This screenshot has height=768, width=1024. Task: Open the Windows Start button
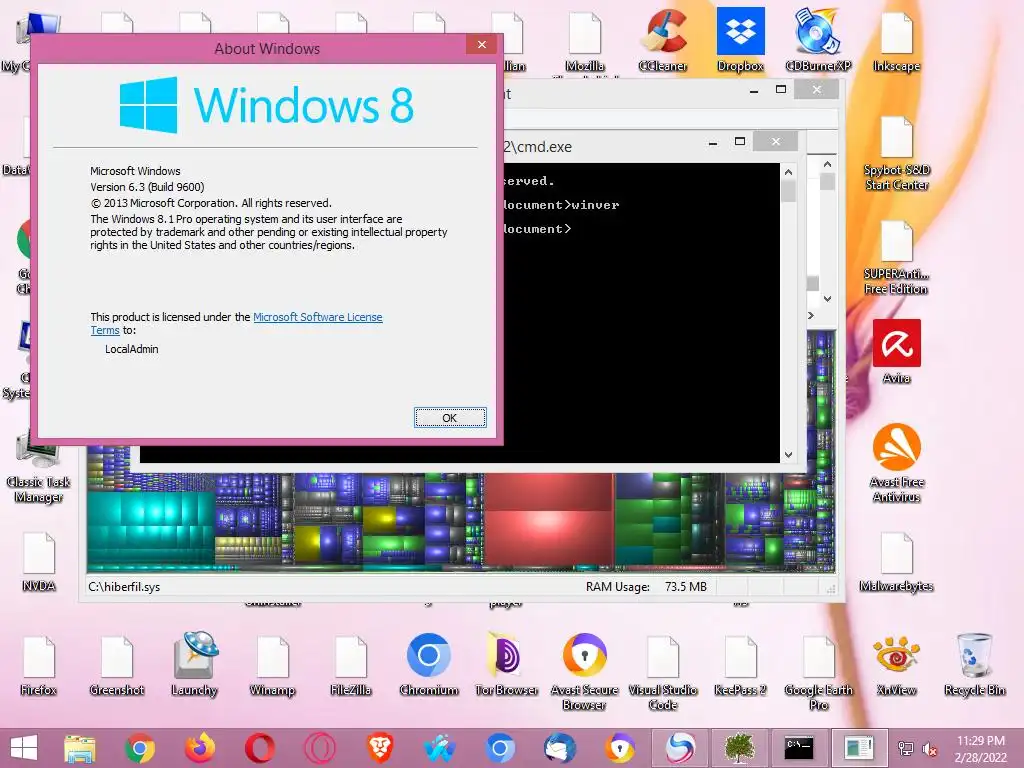pos(24,748)
